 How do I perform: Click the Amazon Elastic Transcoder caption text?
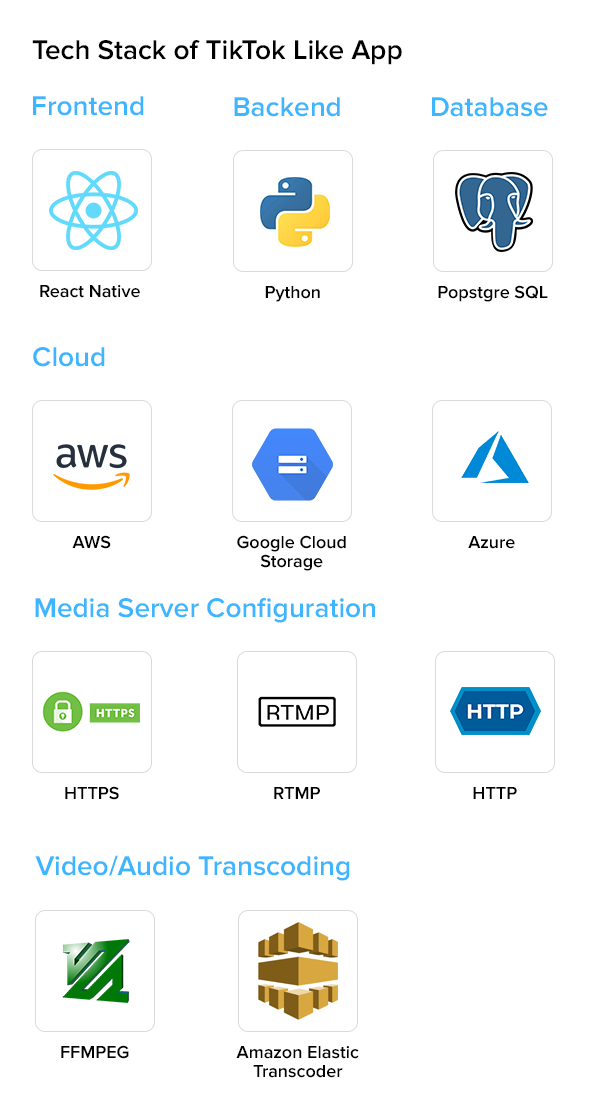(298, 1062)
